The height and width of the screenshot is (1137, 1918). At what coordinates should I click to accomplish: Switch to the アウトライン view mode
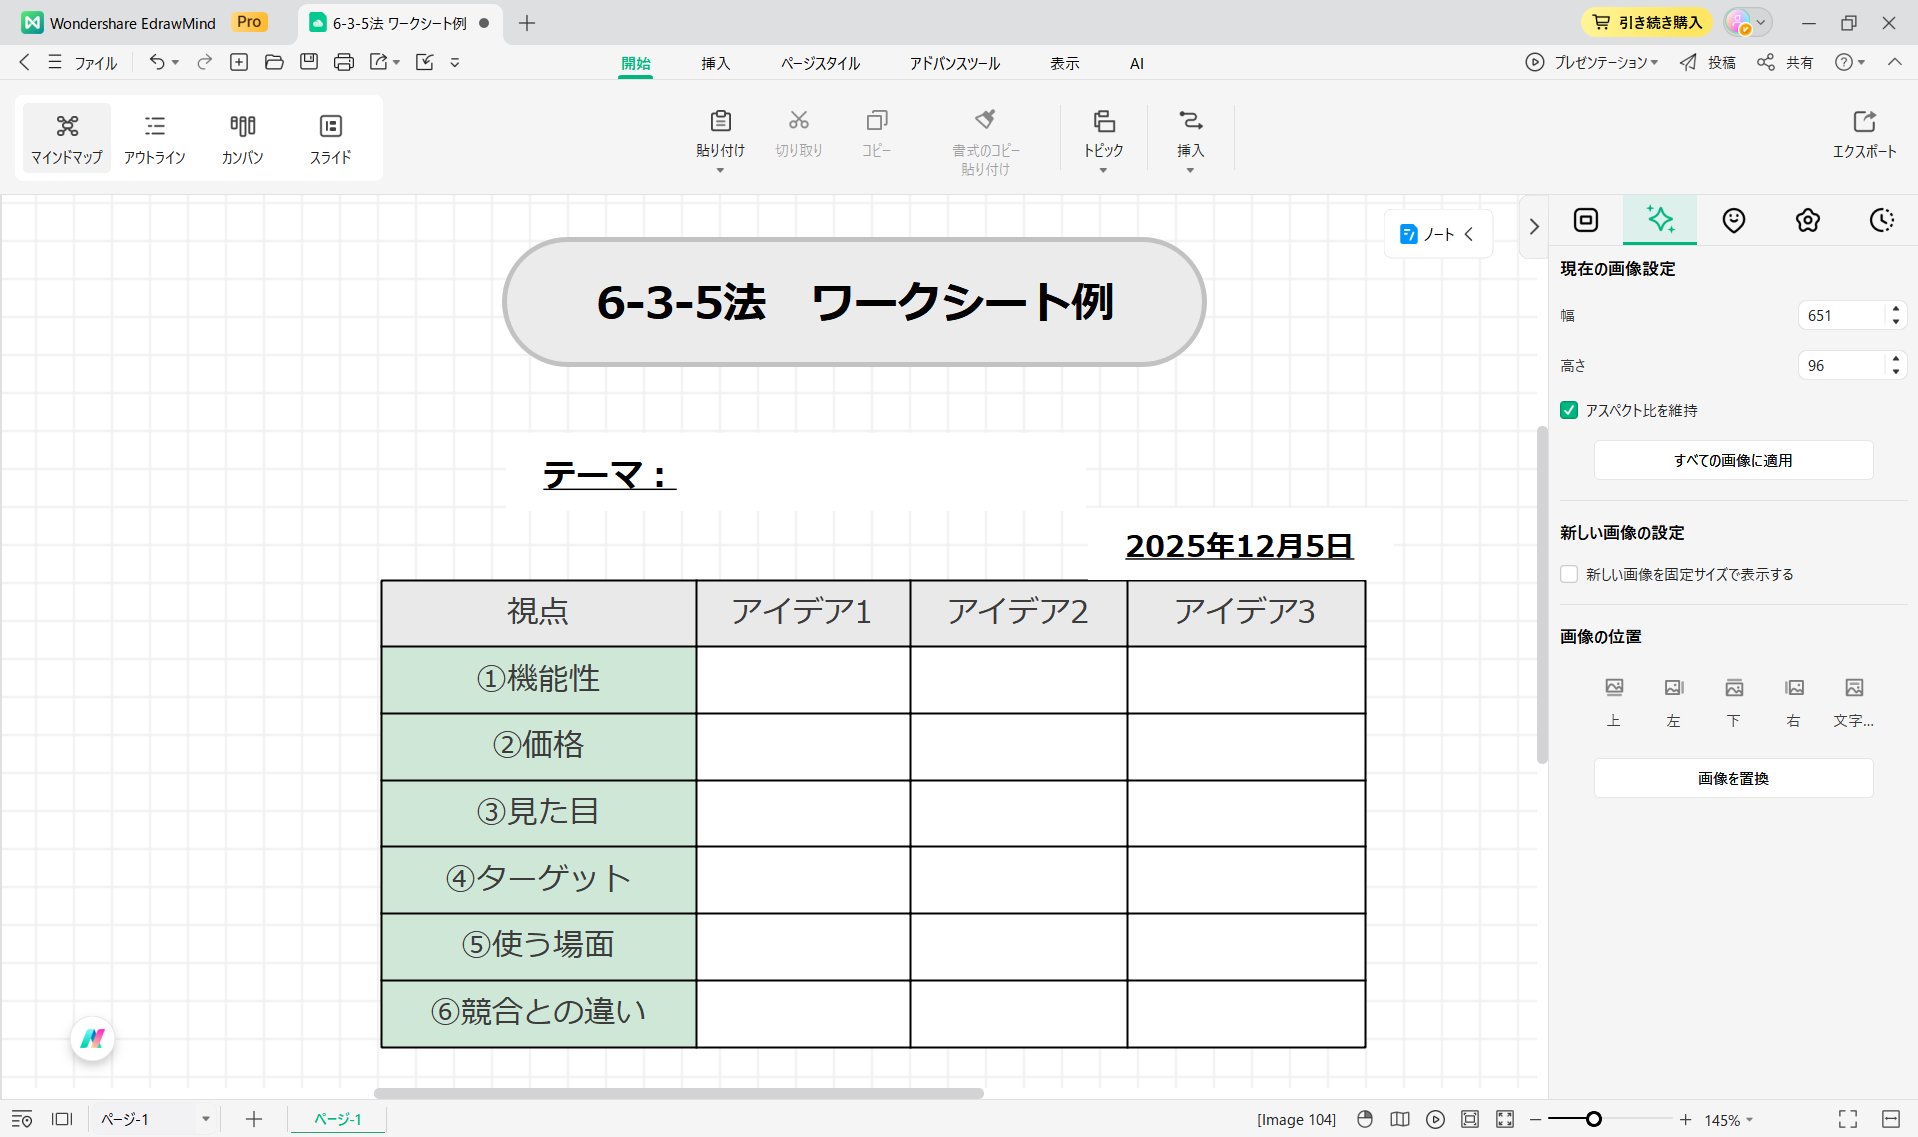pos(155,138)
